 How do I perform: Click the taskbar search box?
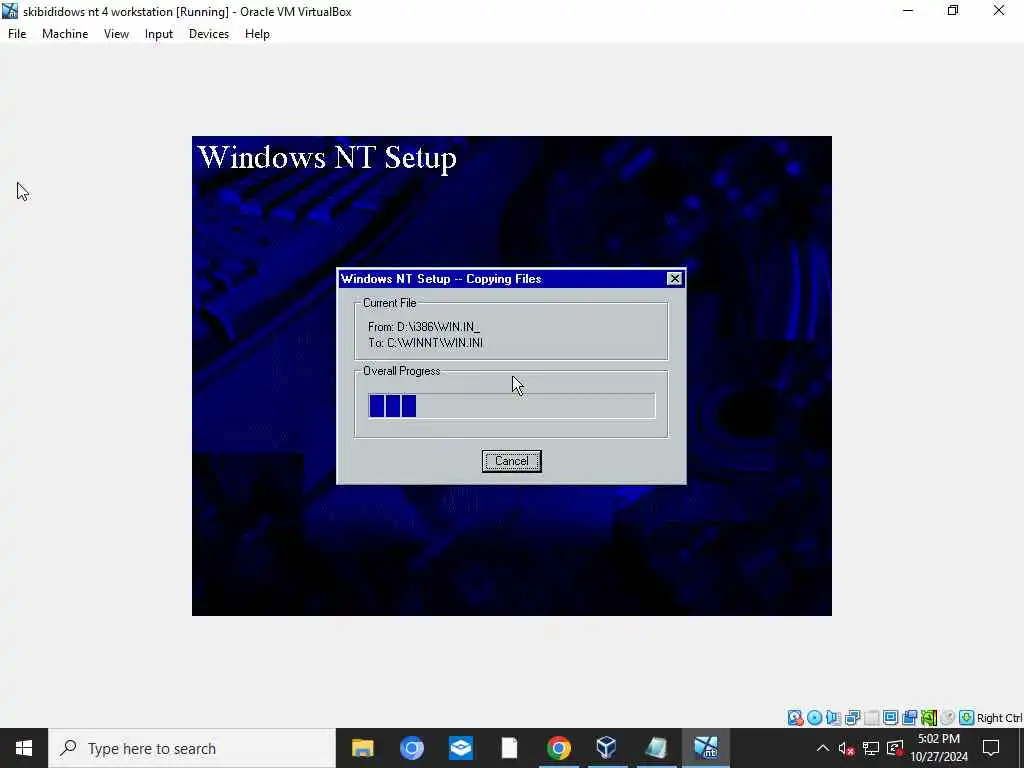(191, 748)
